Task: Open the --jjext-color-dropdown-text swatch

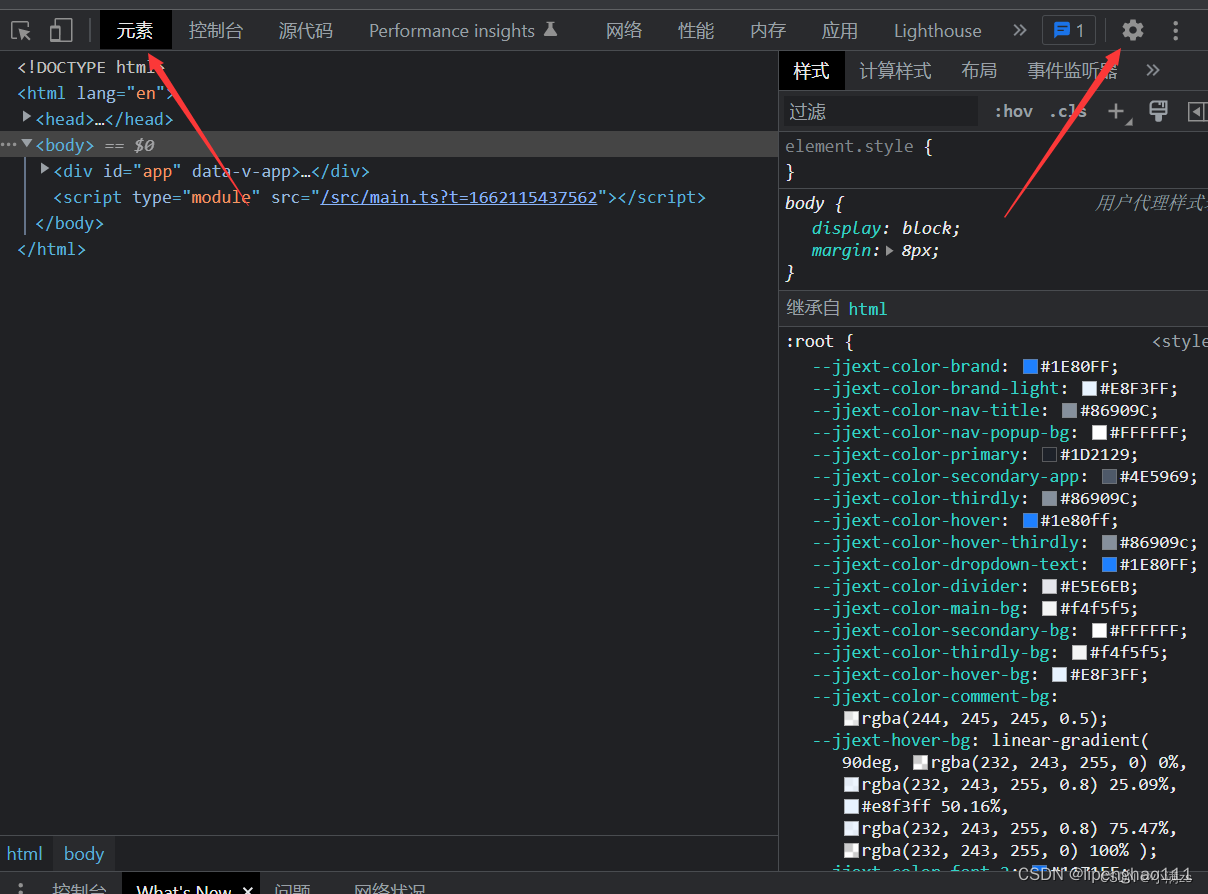Action: pos(1109,564)
